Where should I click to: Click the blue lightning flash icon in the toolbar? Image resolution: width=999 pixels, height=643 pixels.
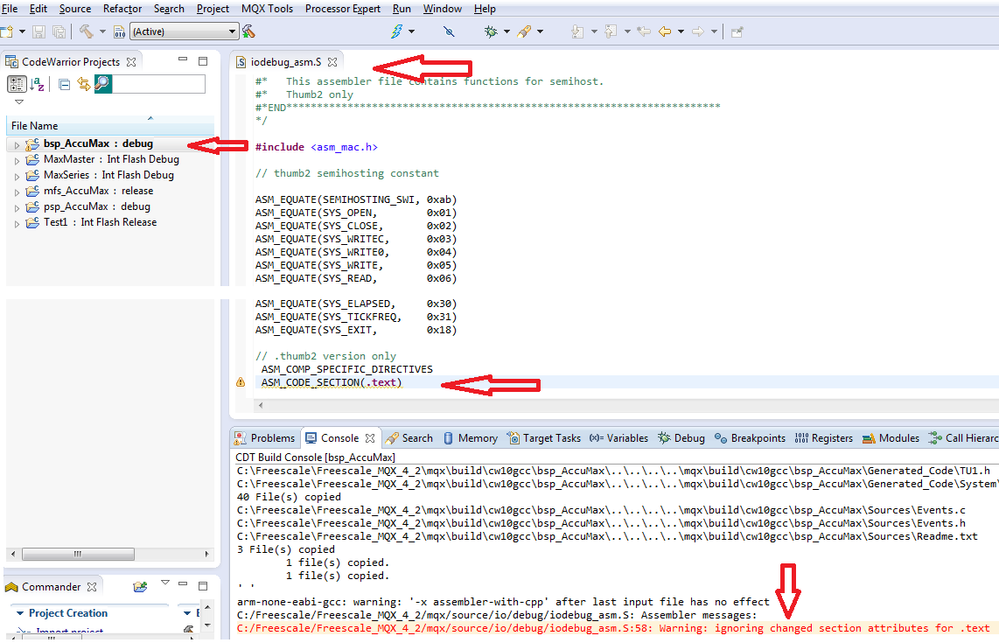pos(396,31)
